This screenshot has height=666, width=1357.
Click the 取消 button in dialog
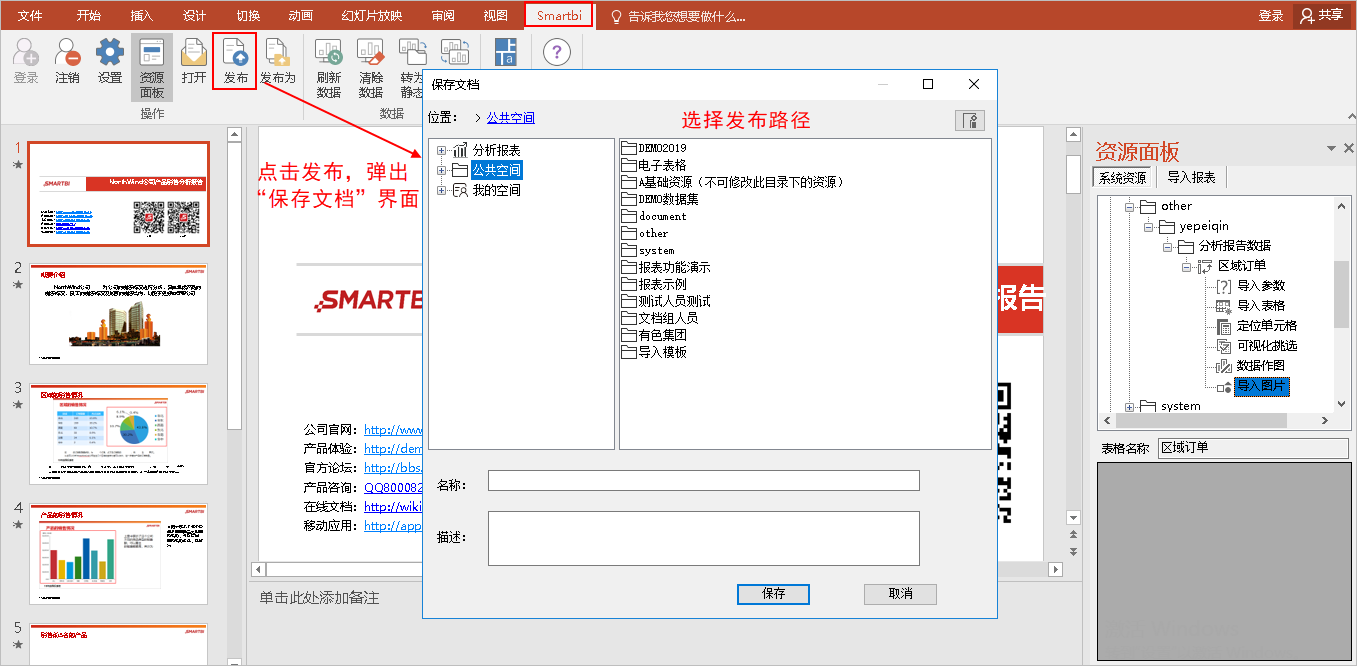[900, 594]
